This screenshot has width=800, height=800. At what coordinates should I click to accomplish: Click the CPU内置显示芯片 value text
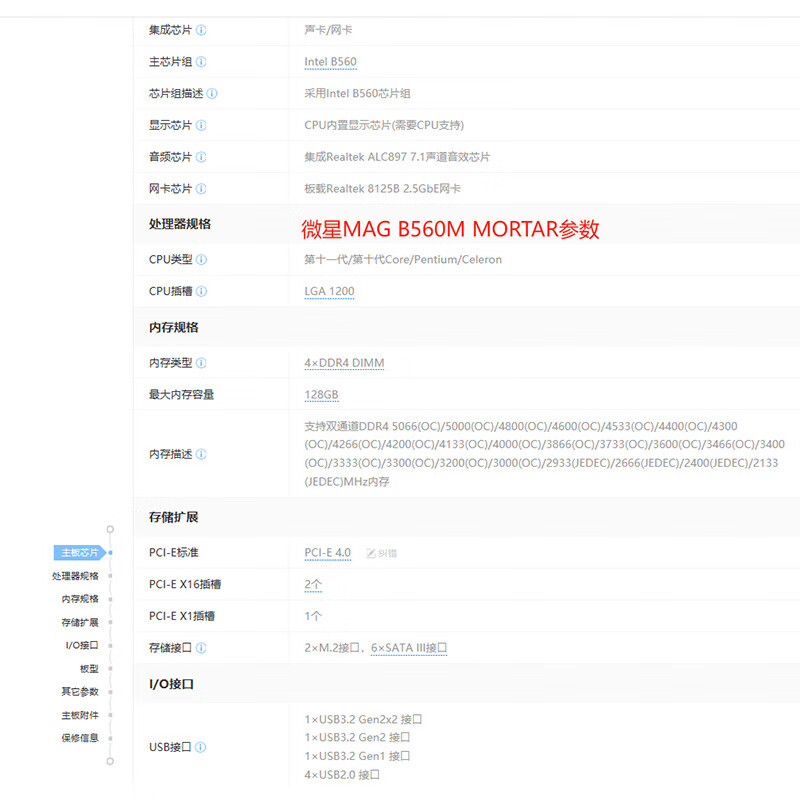[384, 125]
